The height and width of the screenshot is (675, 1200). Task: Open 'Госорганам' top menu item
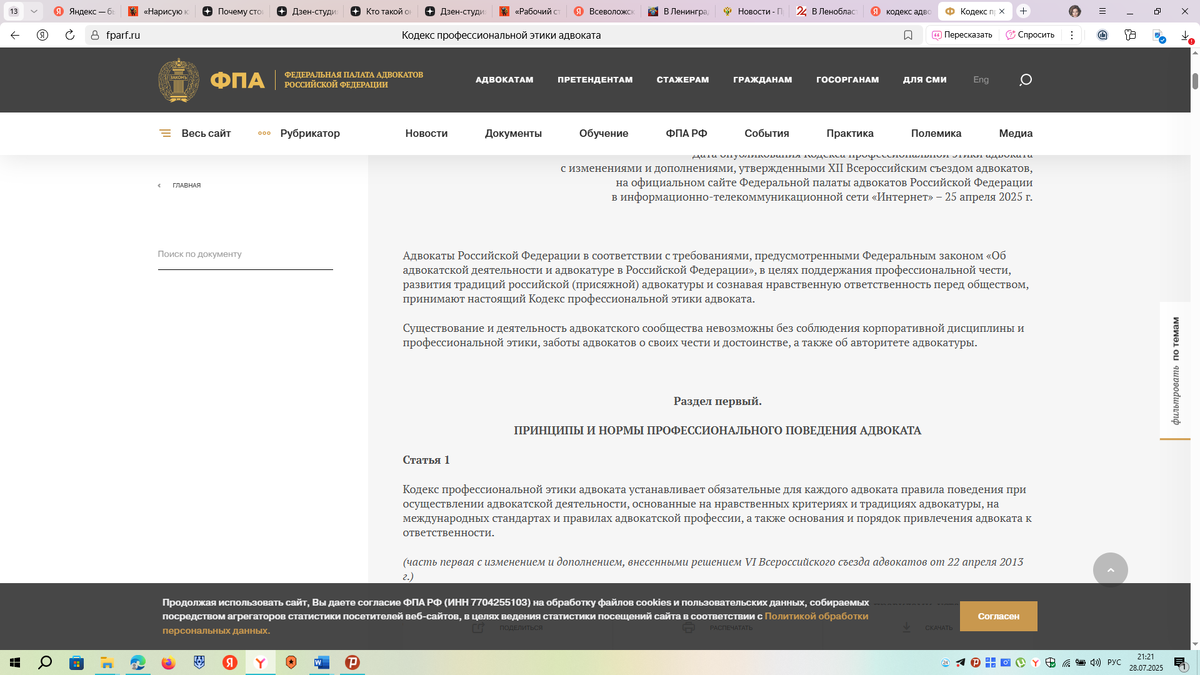(x=847, y=80)
